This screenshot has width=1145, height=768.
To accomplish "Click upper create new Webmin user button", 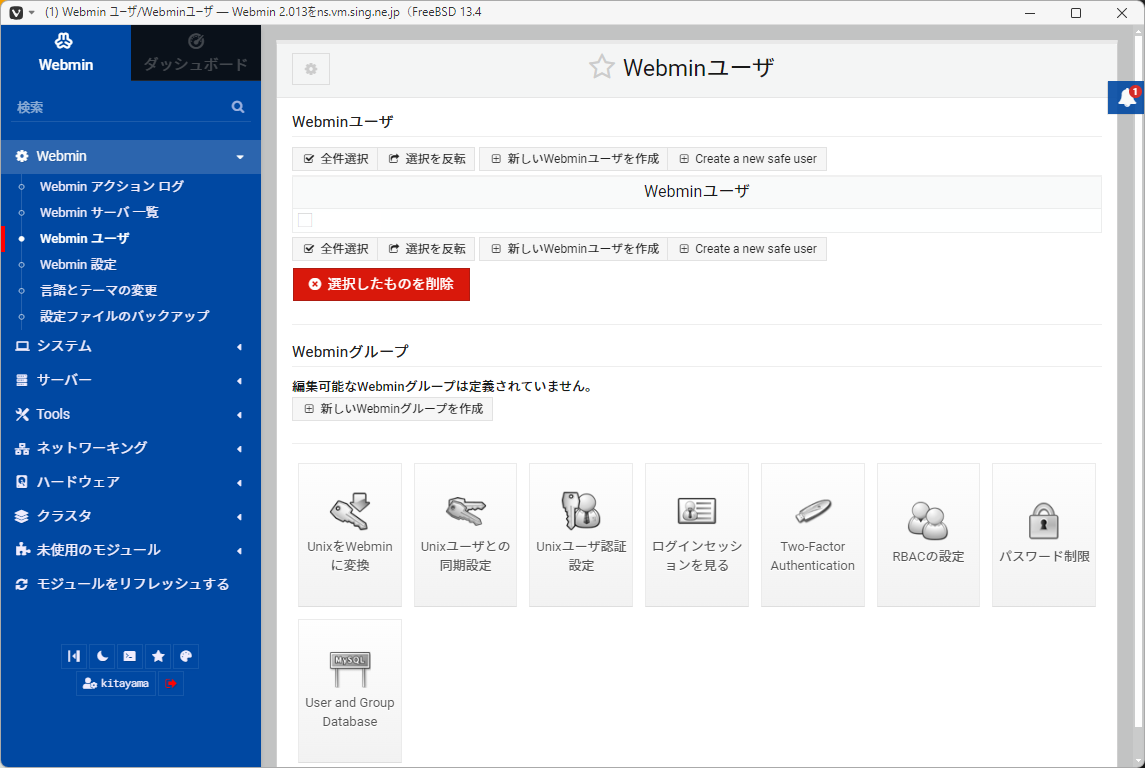I will 574,159.
